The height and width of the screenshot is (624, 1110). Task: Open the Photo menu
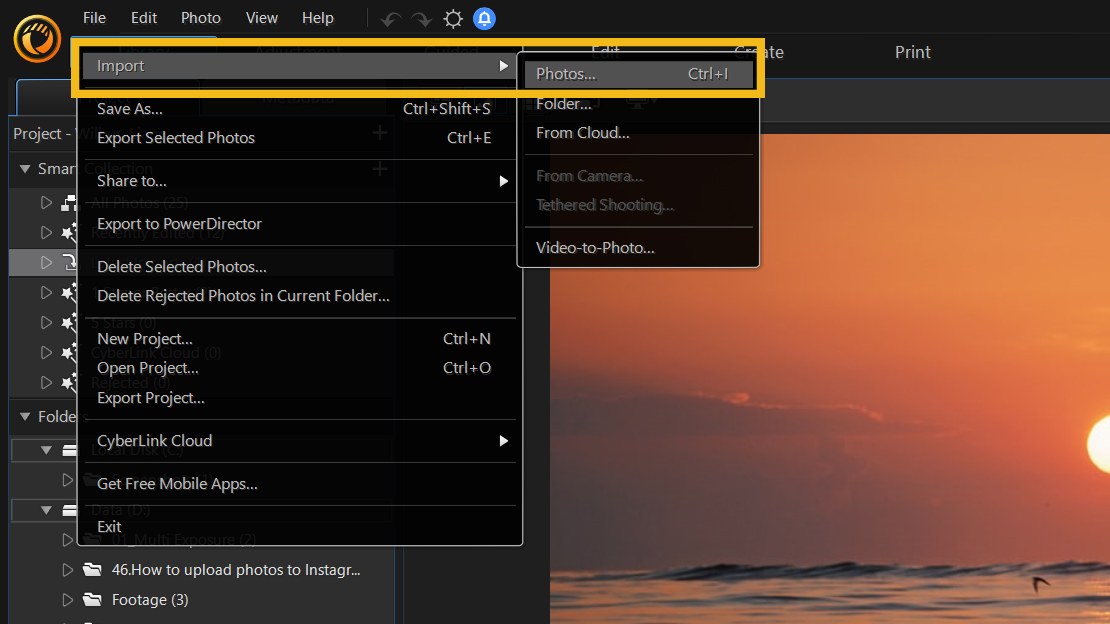[200, 18]
